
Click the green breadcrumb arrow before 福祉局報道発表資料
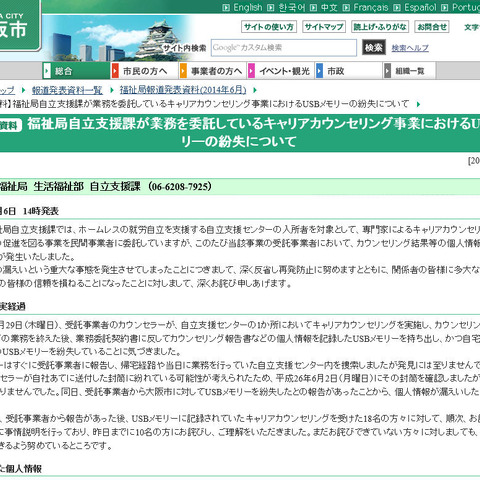click(112, 90)
